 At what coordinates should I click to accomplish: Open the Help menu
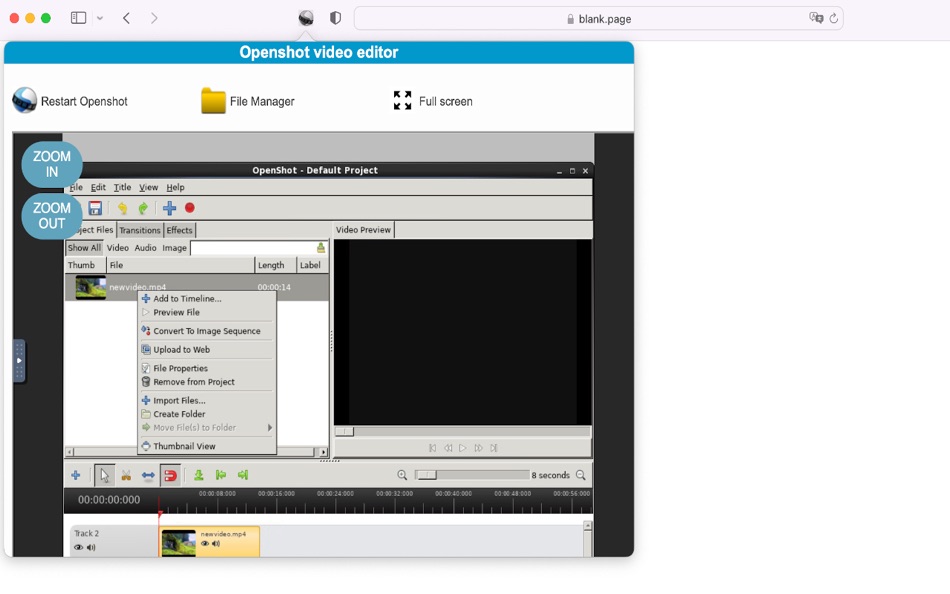click(x=175, y=187)
